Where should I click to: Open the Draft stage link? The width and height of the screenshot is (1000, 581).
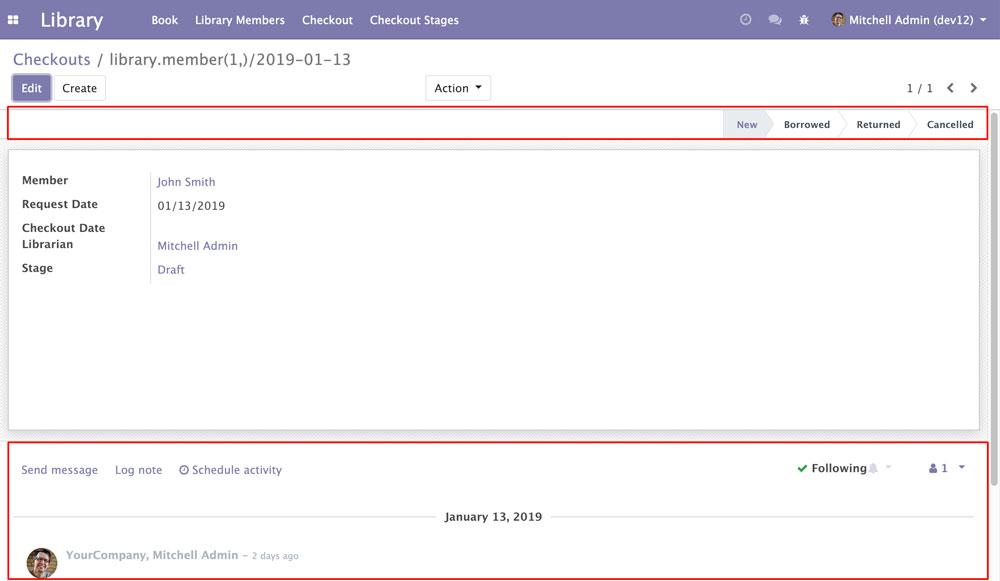(171, 269)
